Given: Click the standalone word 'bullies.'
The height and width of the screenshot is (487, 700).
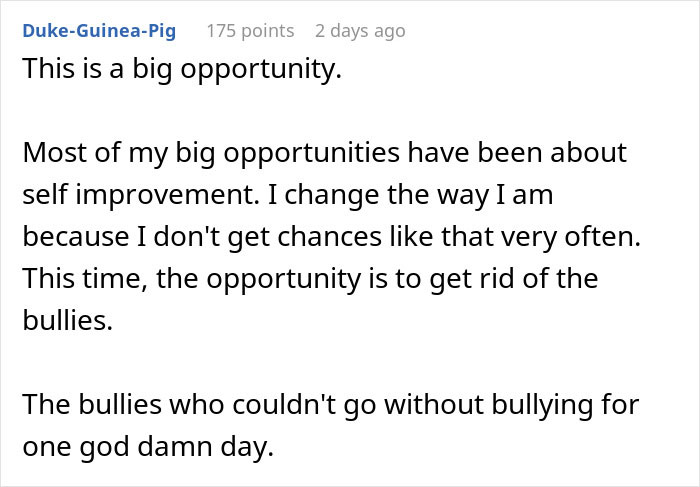Looking at the screenshot, I should [x=67, y=320].
